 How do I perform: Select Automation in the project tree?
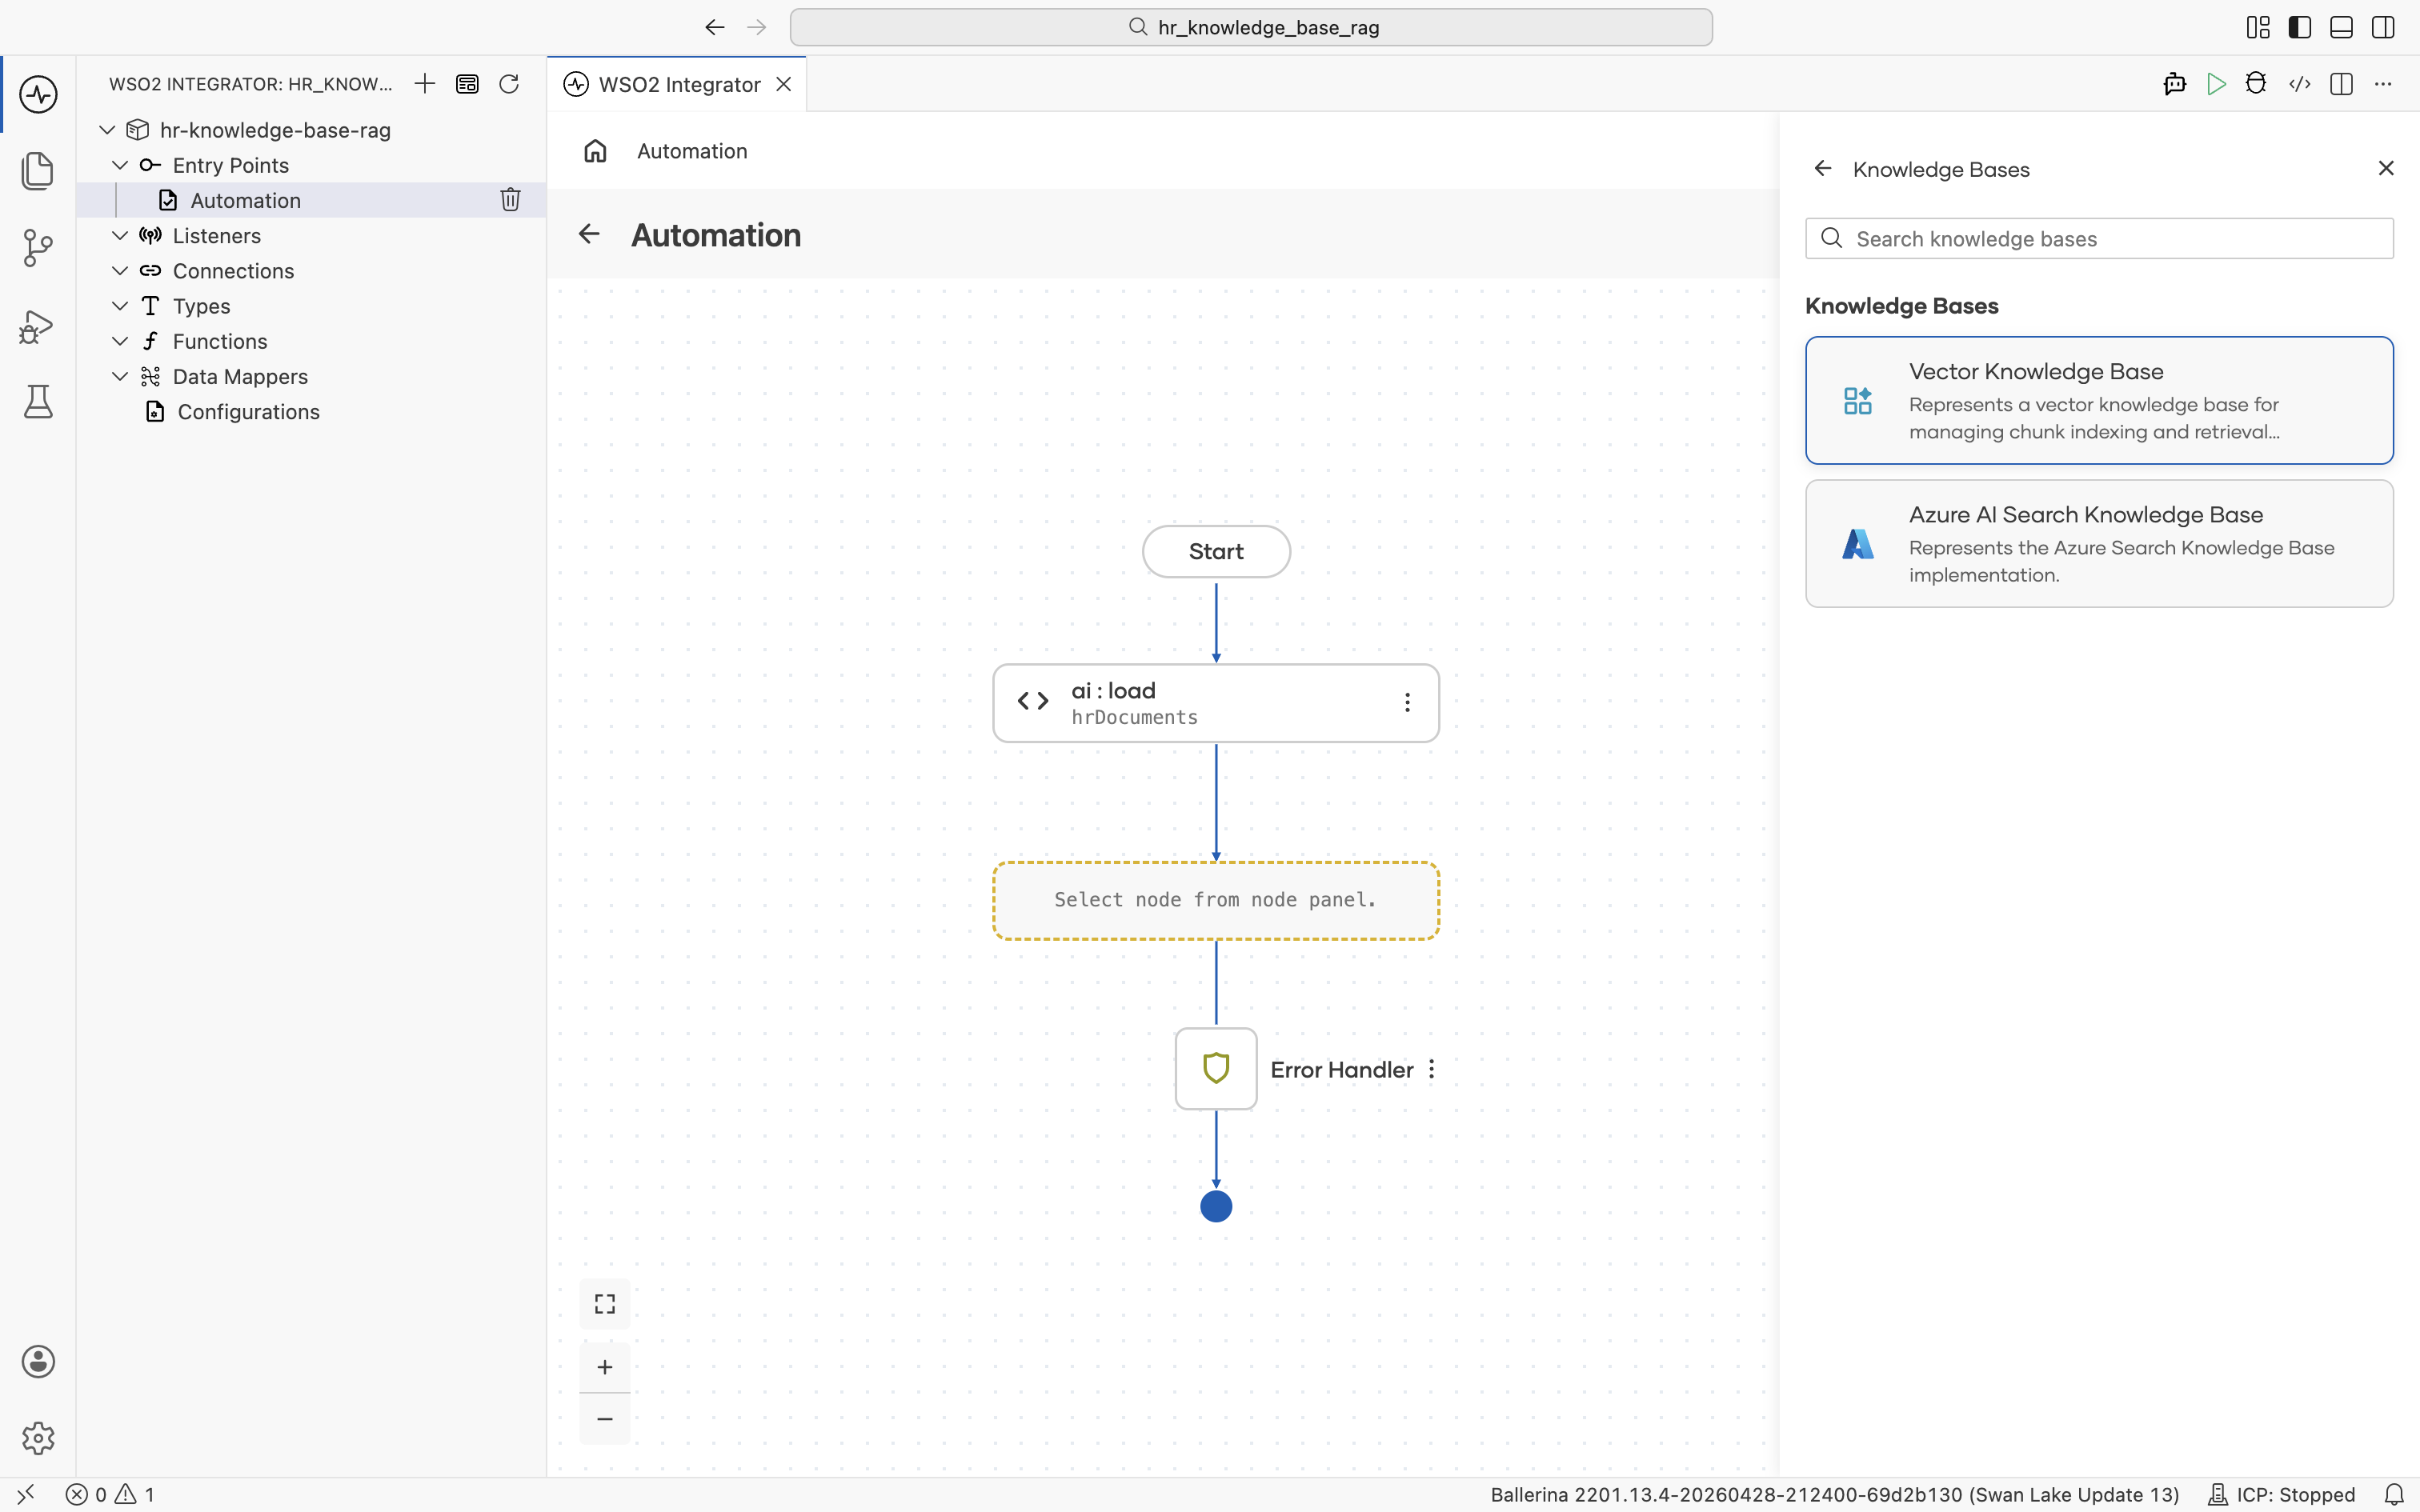click(x=311, y=200)
